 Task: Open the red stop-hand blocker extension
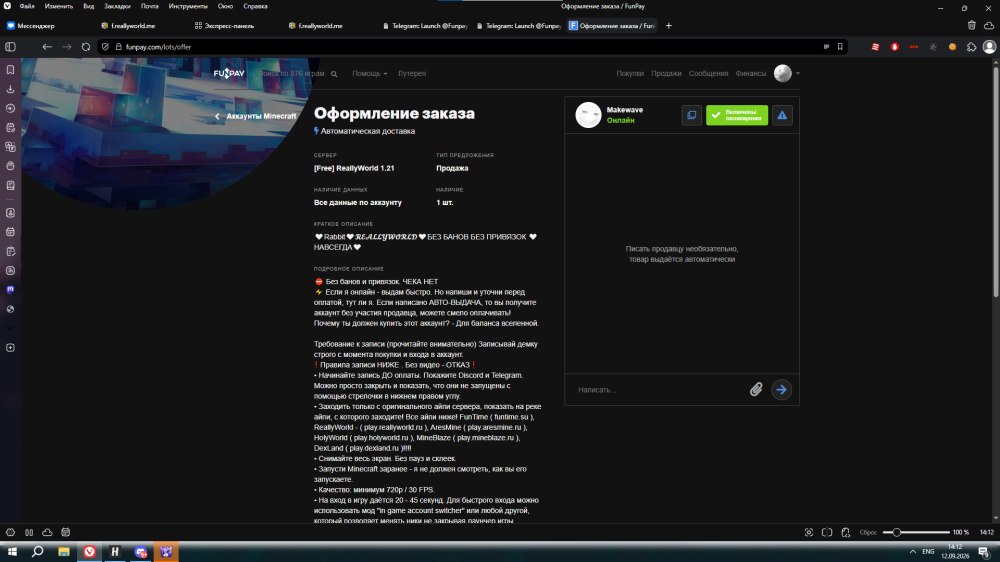coord(895,47)
